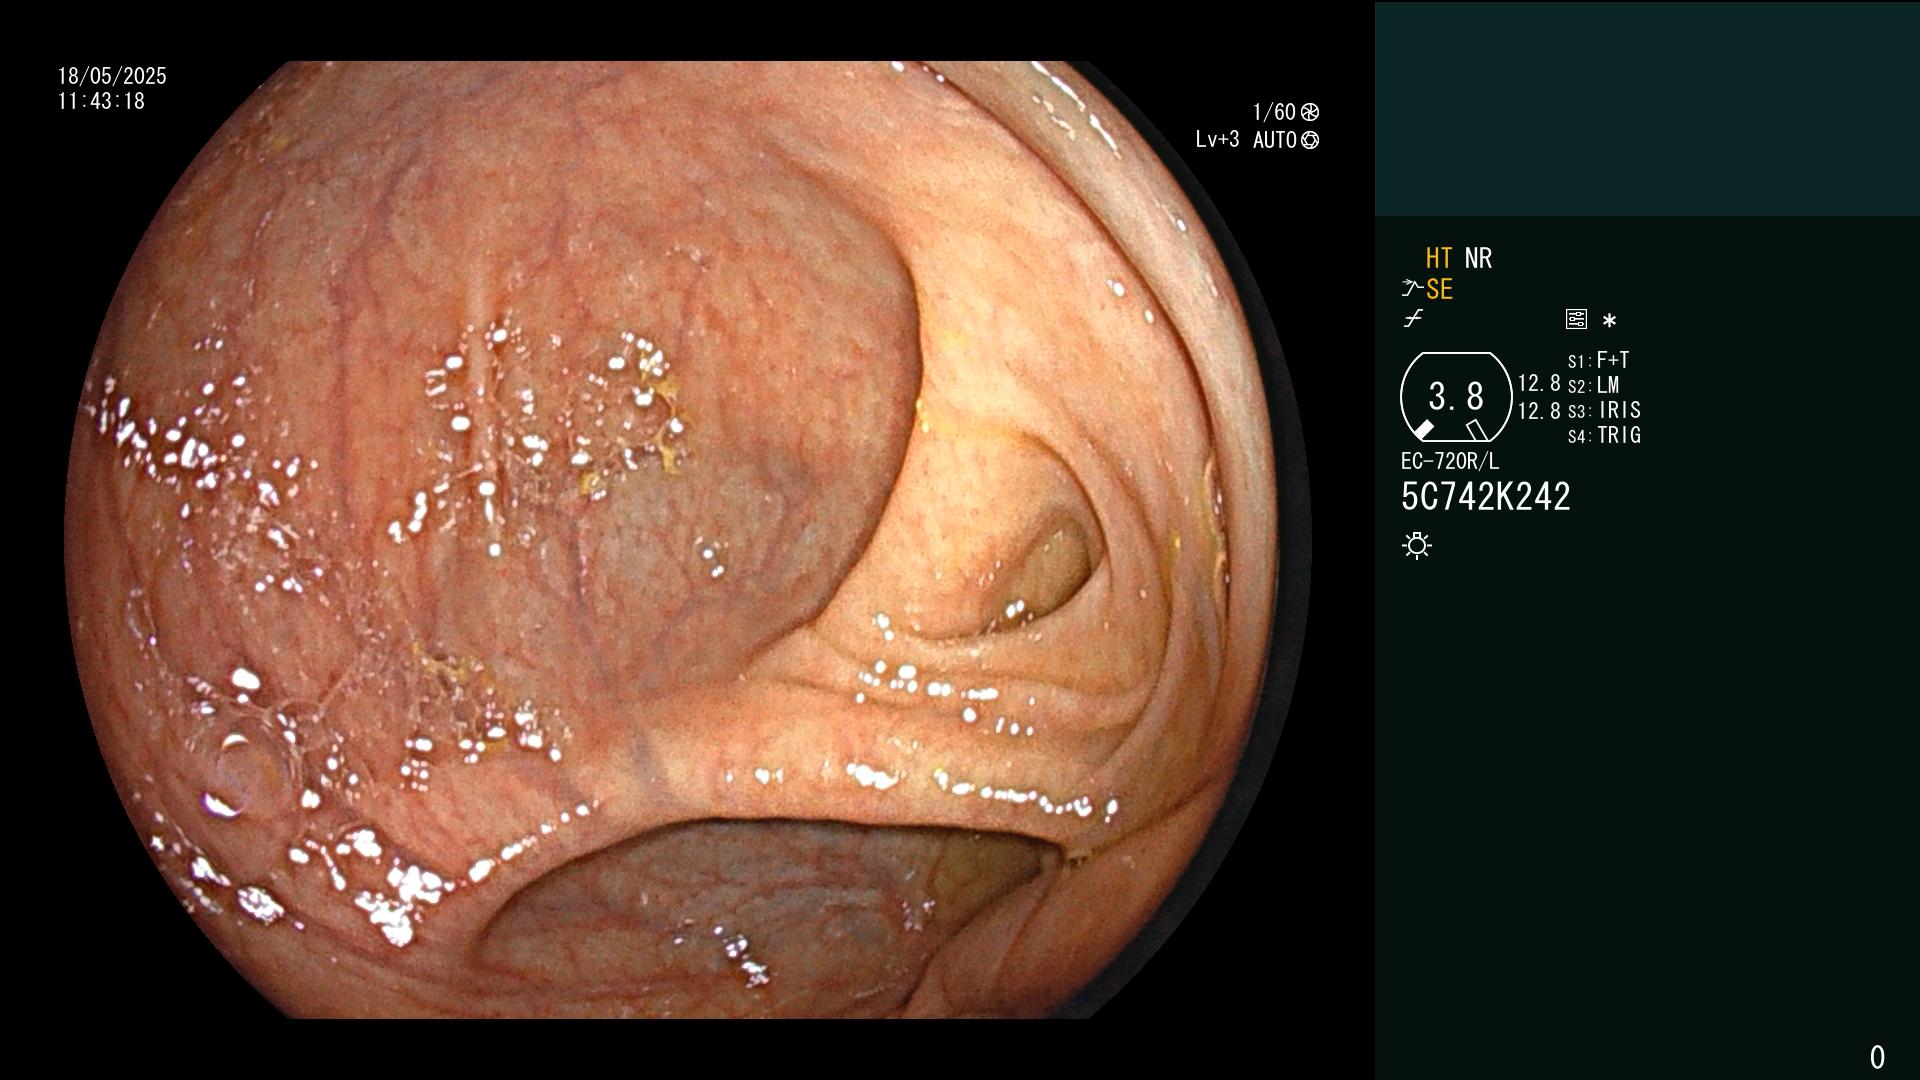
Task: Click the iris mode icon next to AUTO
Action: click(x=1310, y=141)
